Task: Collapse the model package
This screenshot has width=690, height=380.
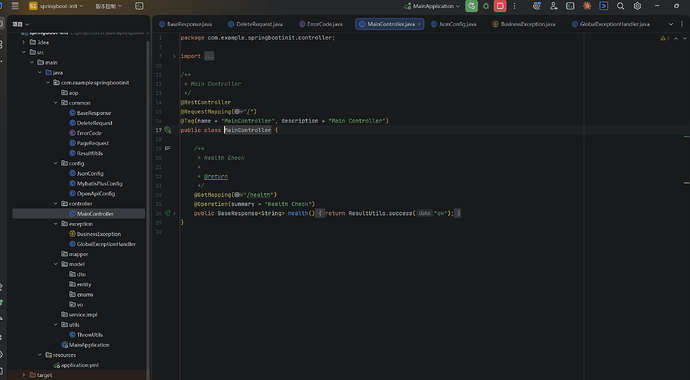Action: point(55,264)
